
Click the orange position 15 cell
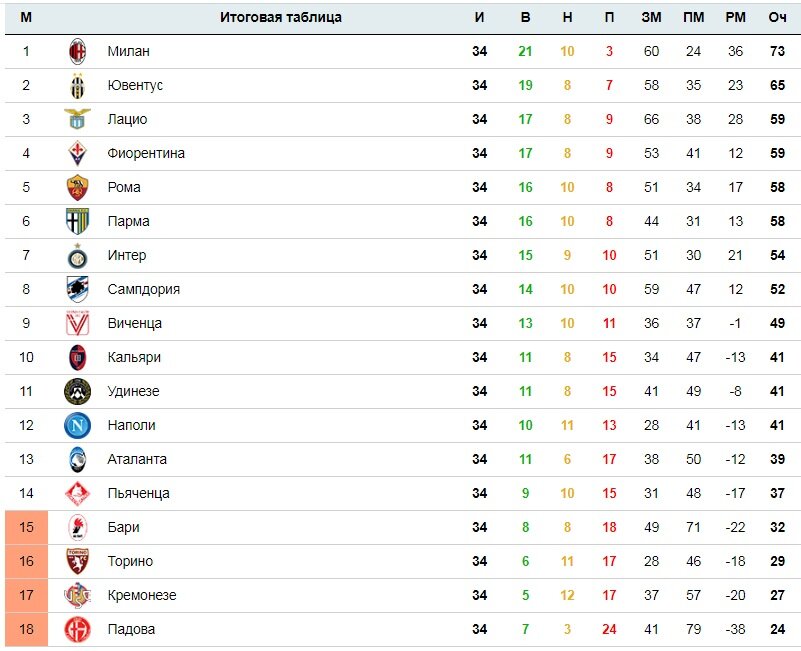[26, 527]
